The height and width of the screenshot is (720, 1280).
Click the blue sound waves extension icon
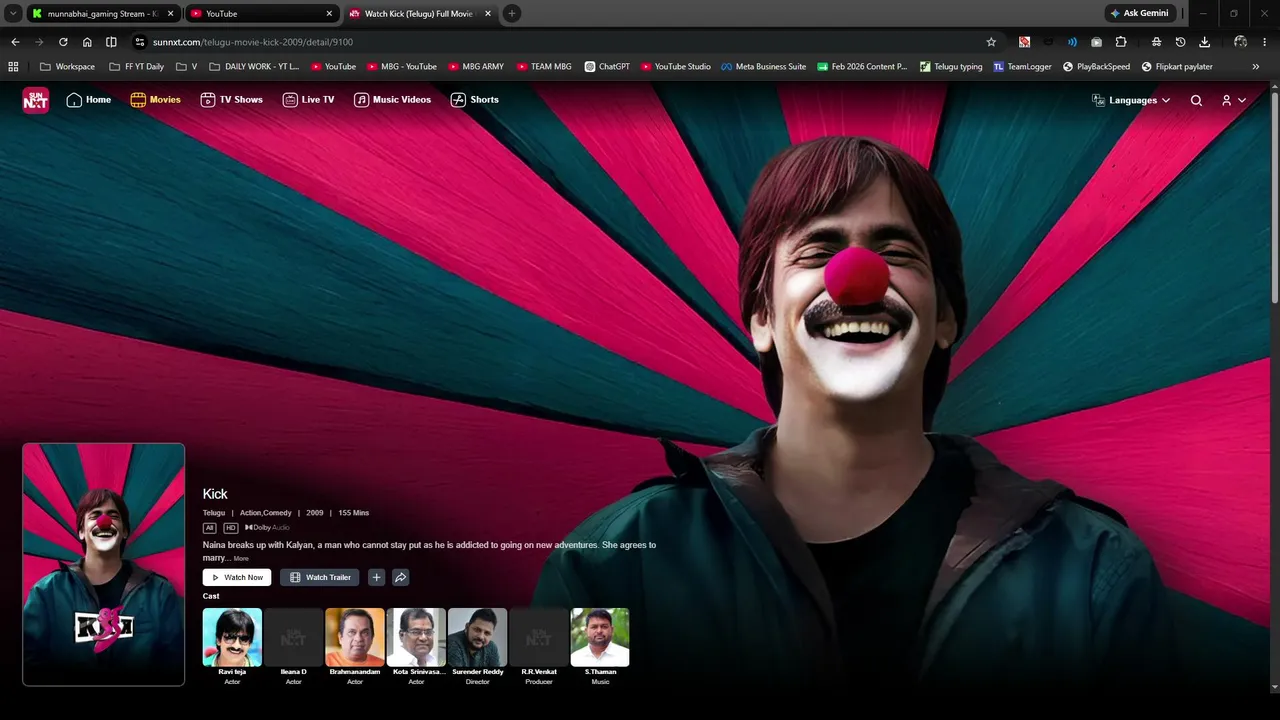point(1072,42)
